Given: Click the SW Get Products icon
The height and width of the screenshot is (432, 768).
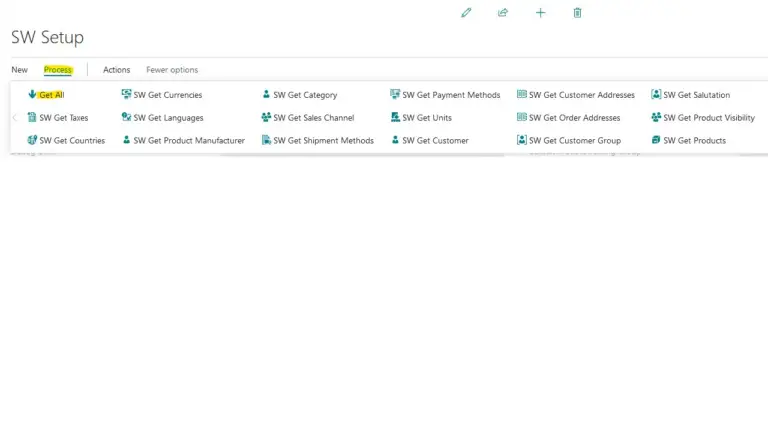Looking at the screenshot, I should pos(656,140).
